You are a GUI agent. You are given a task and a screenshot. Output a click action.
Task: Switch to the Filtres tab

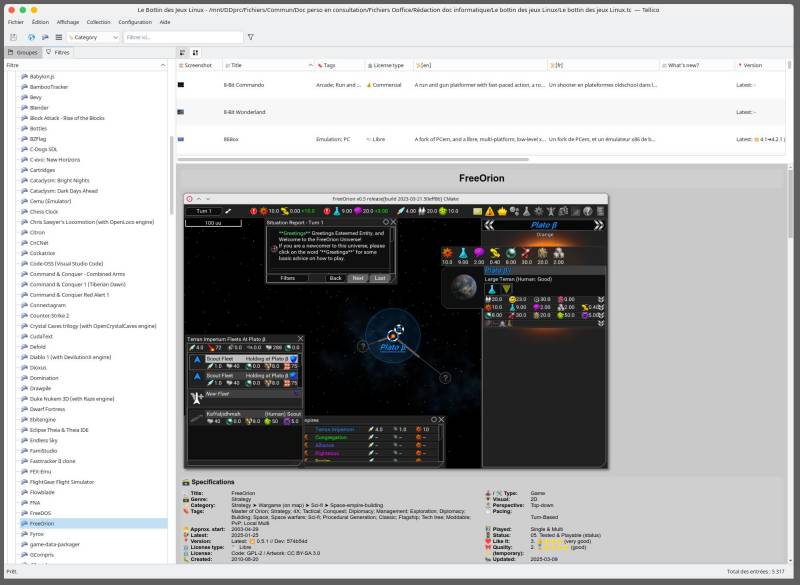point(58,52)
